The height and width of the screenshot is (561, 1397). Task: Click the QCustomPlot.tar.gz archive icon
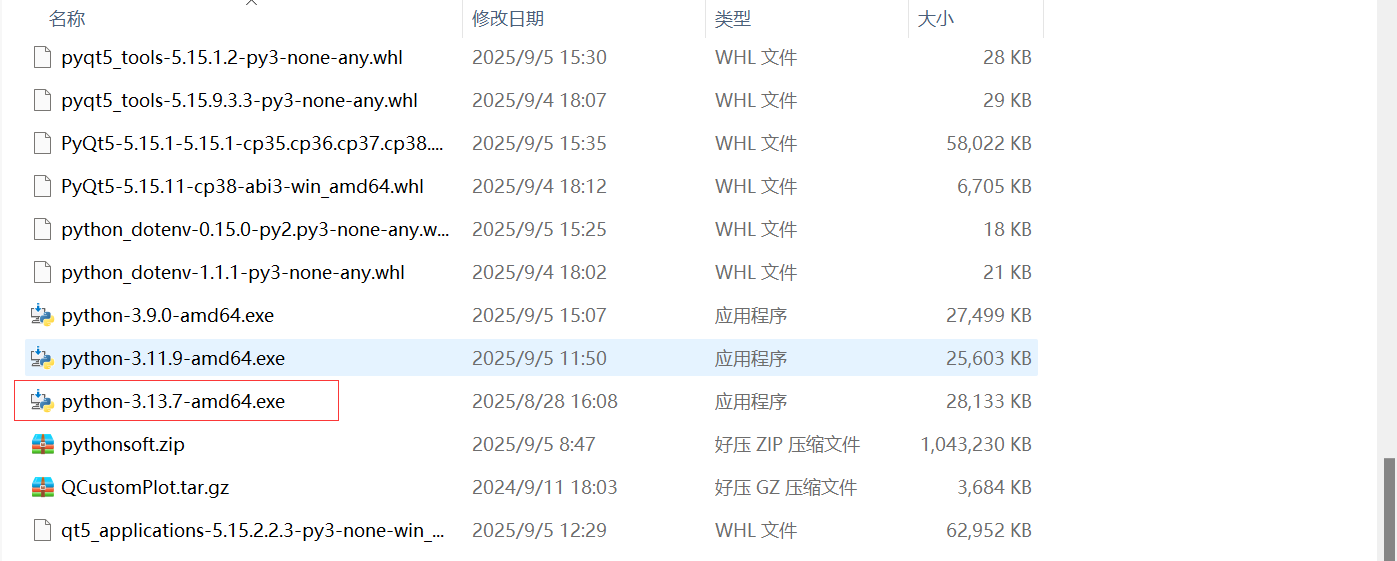(41, 487)
